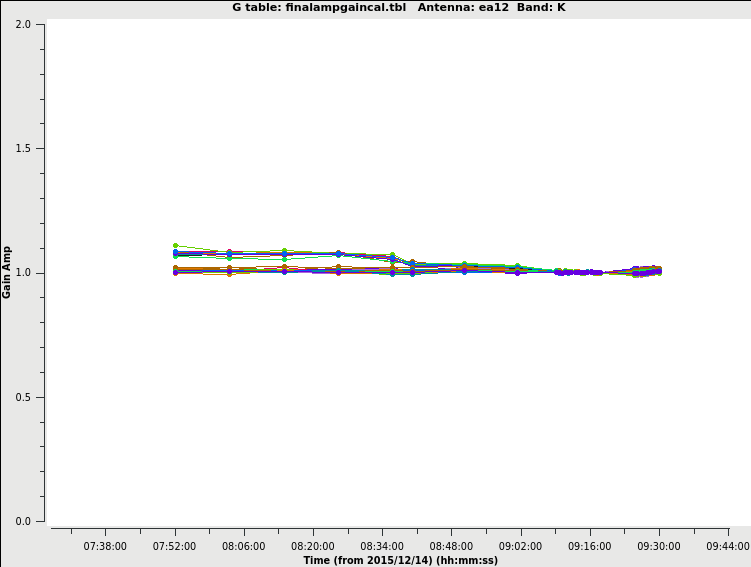Click the y-axis tick label 0.5

(x=23, y=397)
